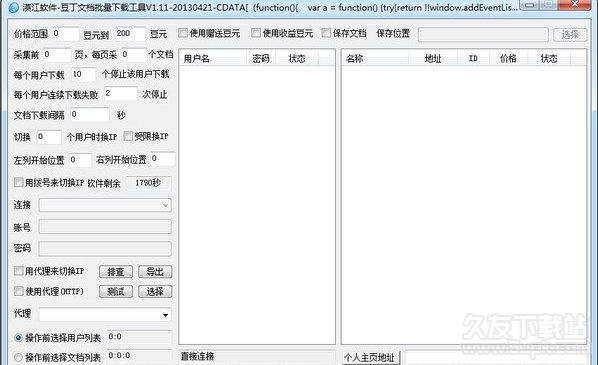The image size is (598, 365).
Task: Click the 密码 input field on left panel
Action: pos(105,248)
